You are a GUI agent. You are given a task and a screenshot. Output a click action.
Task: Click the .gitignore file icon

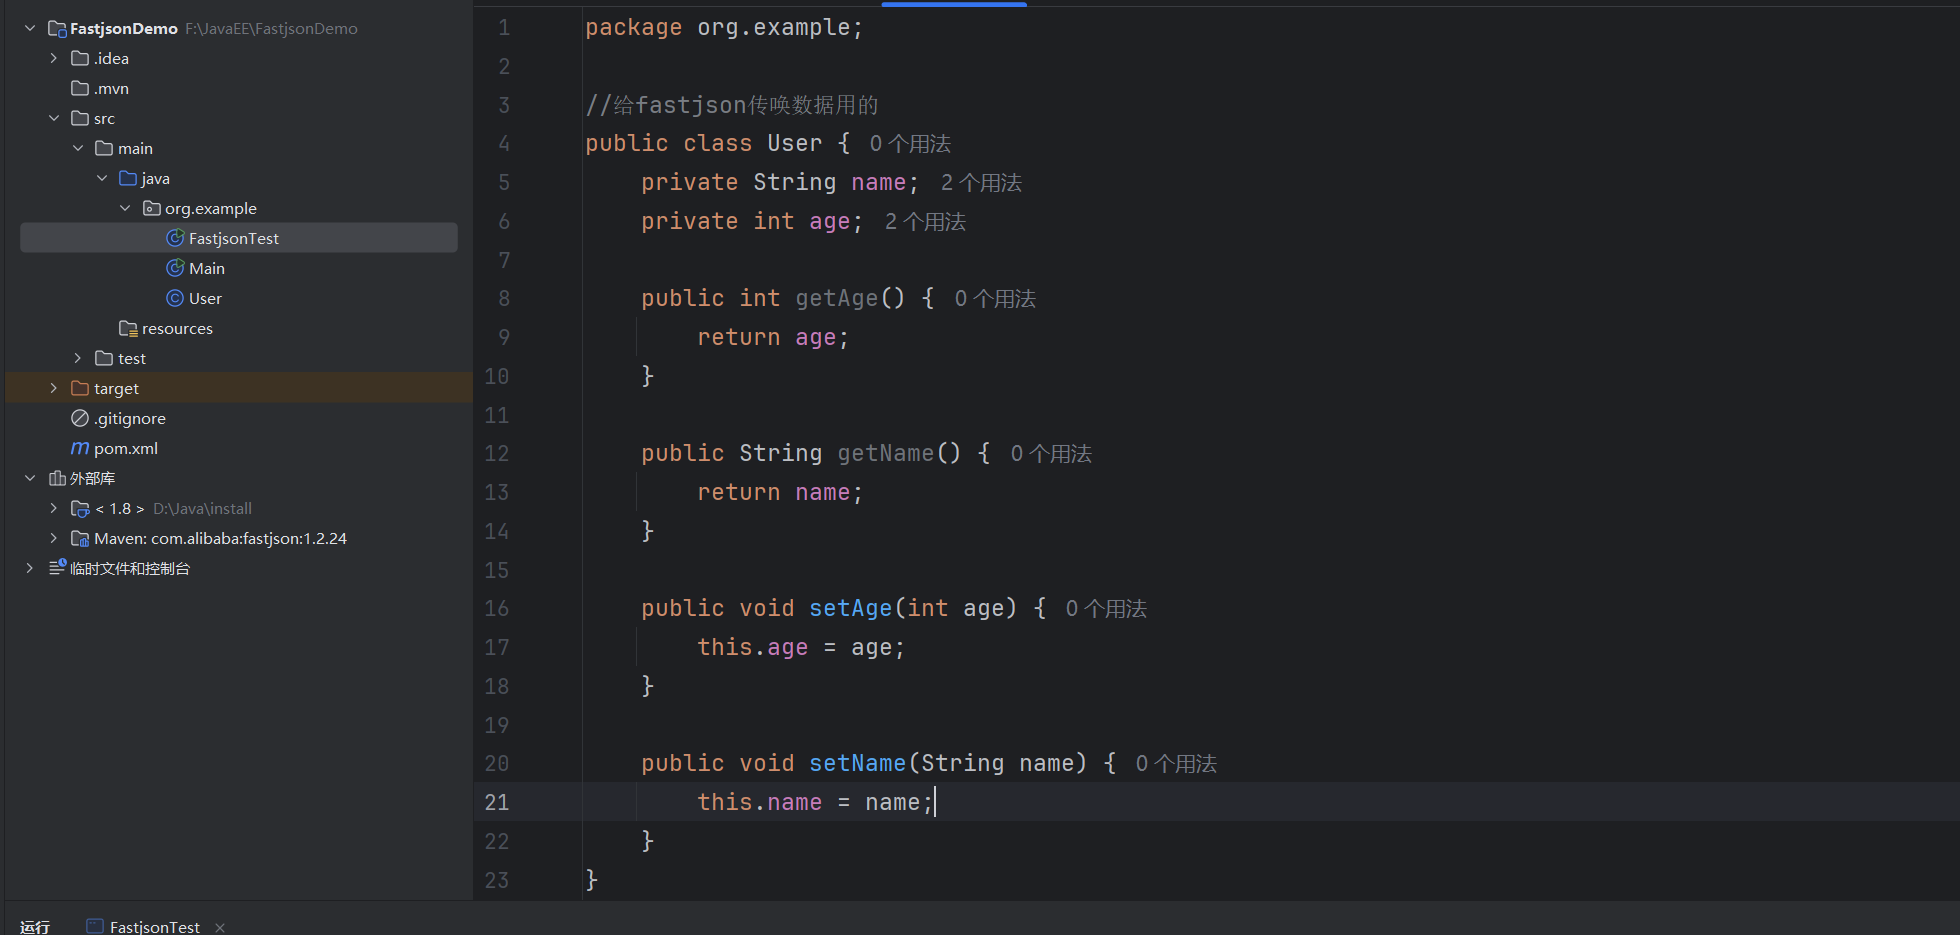coord(80,418)
